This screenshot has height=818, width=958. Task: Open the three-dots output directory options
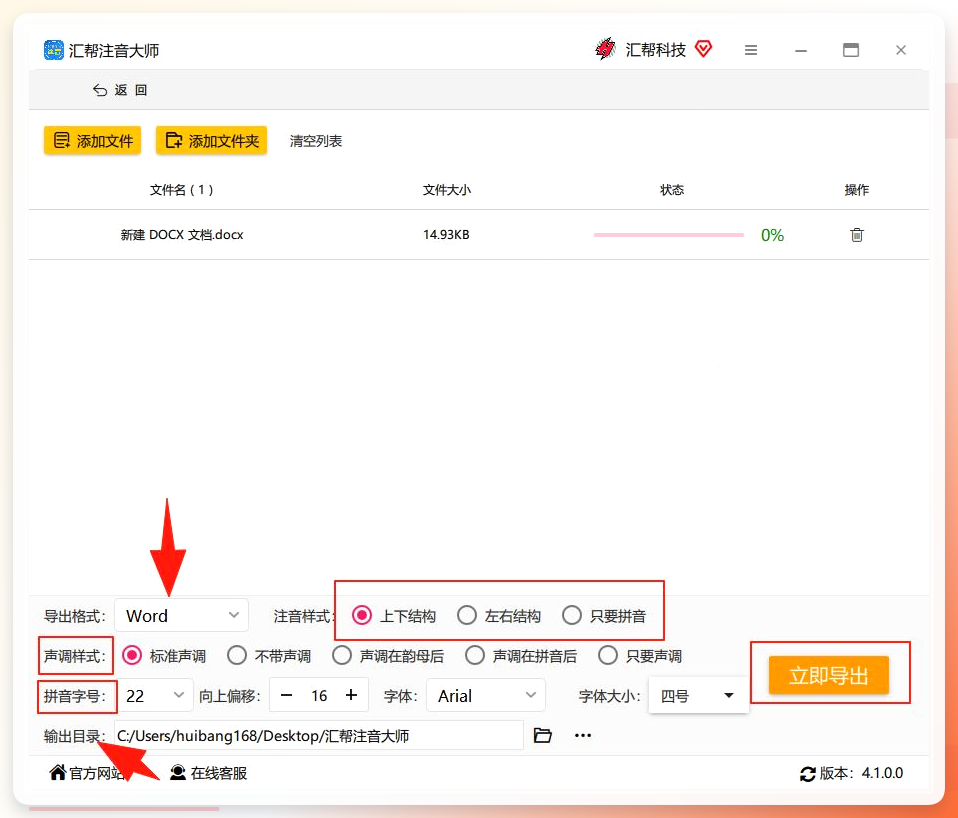(x=583, y=735)
